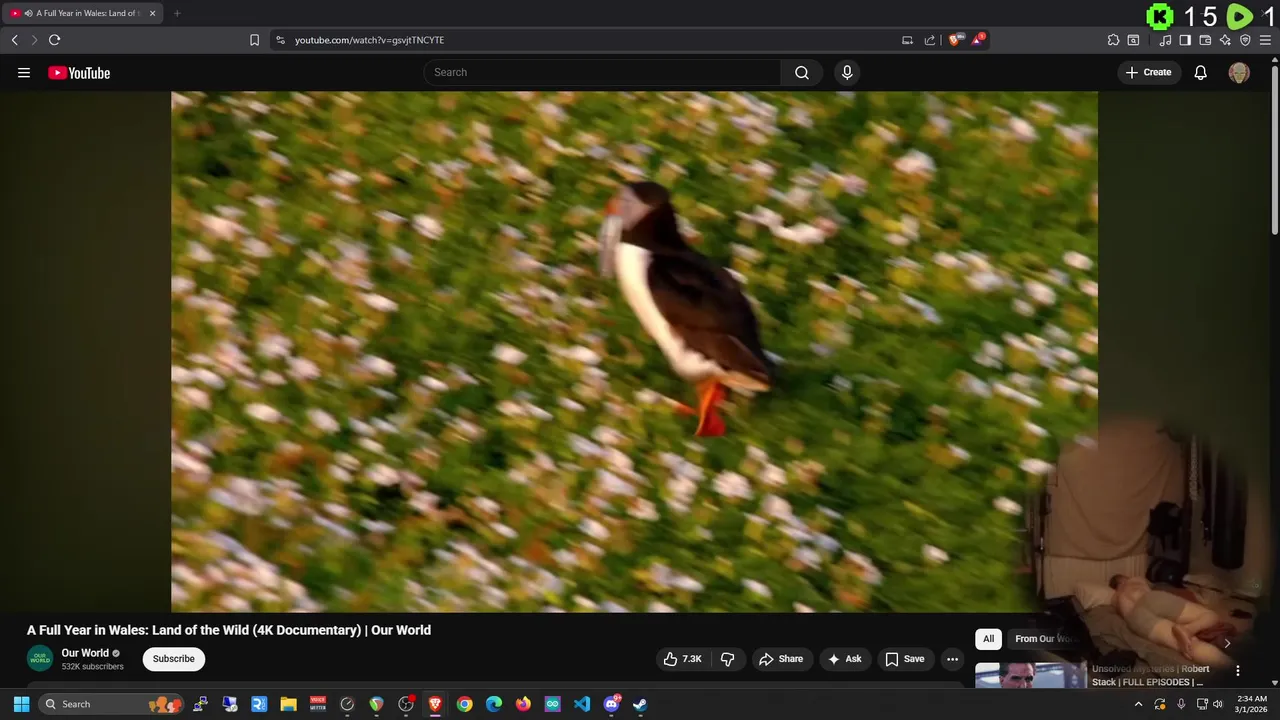
Task: Open options for Unsolved Mysteries video
Action: (x=1237, y=671)
